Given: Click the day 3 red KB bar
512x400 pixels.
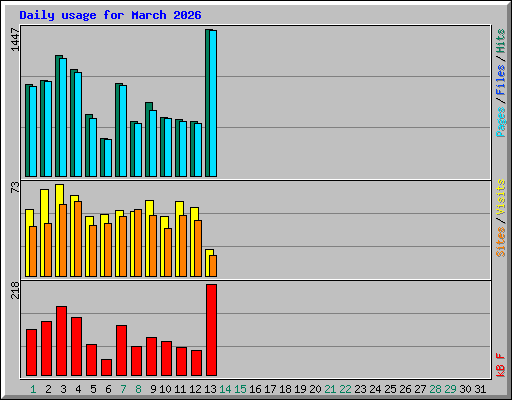Looking at the screenshot, I should click(x=61, y=341).
